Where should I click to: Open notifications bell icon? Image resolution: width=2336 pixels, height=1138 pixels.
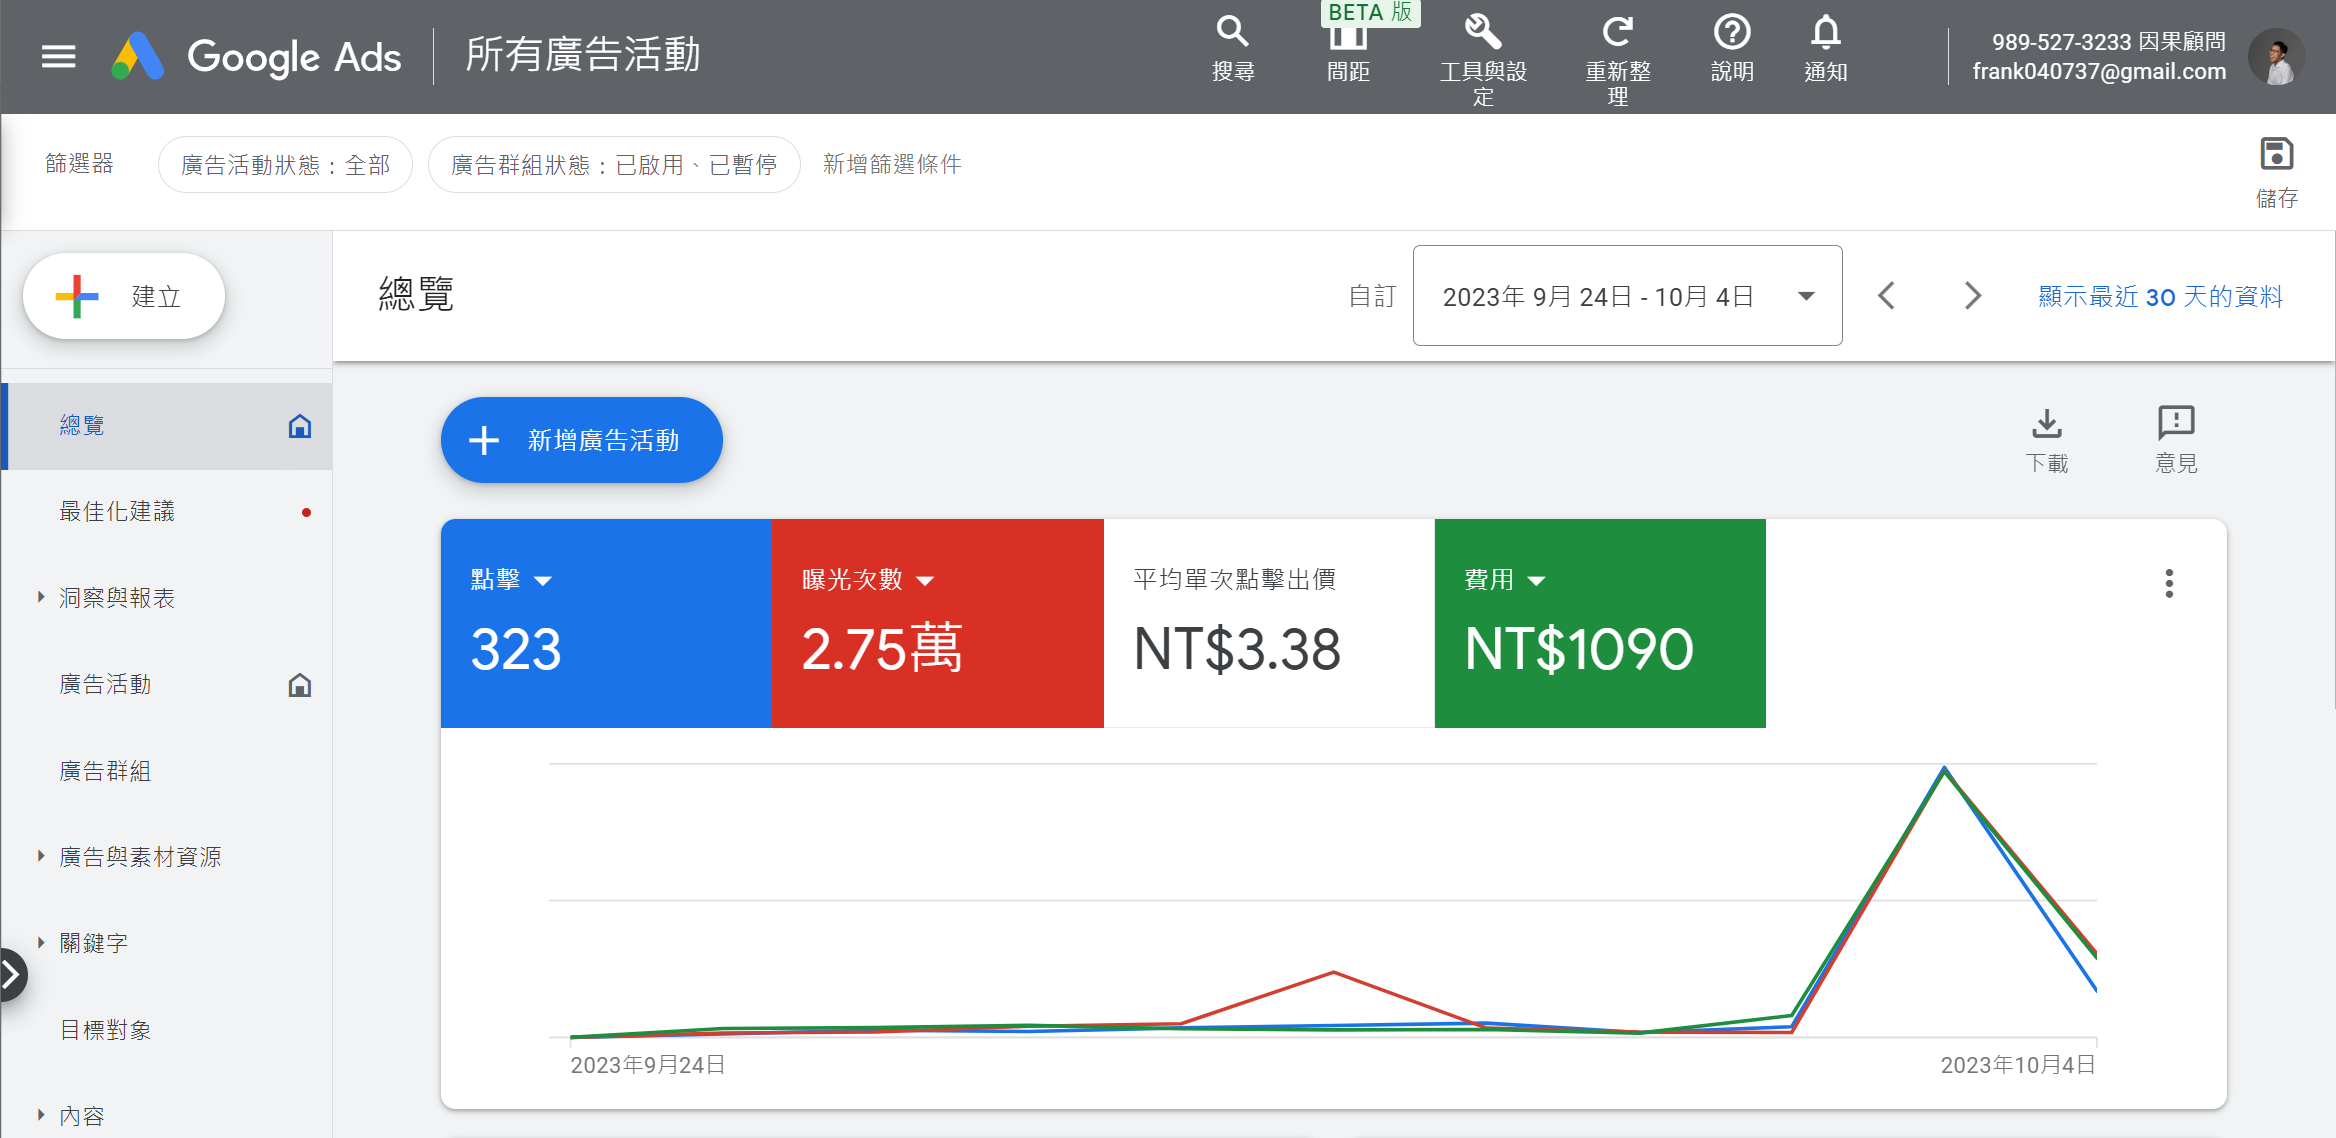click(1825, 33)
